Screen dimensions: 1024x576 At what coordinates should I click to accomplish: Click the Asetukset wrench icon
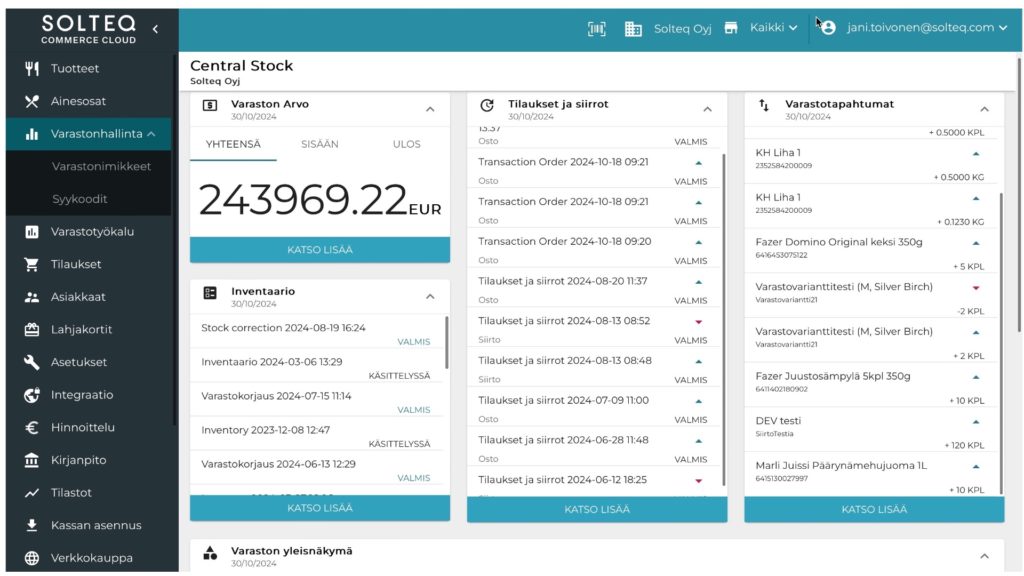[31, 362]
